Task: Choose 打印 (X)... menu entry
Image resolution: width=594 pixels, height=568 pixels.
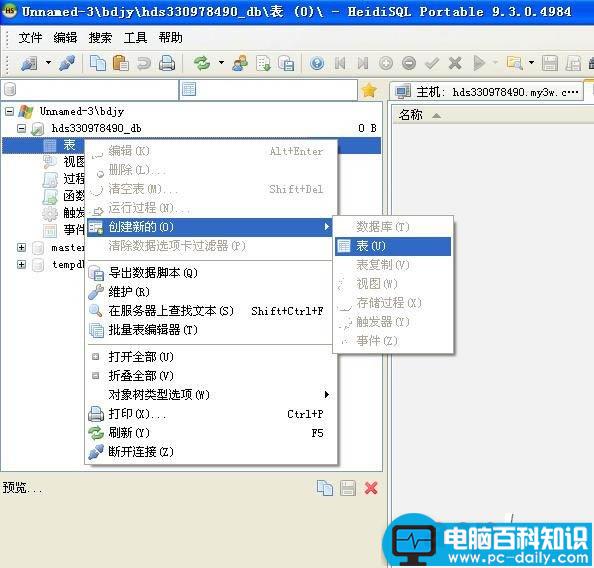Action: 209,414
